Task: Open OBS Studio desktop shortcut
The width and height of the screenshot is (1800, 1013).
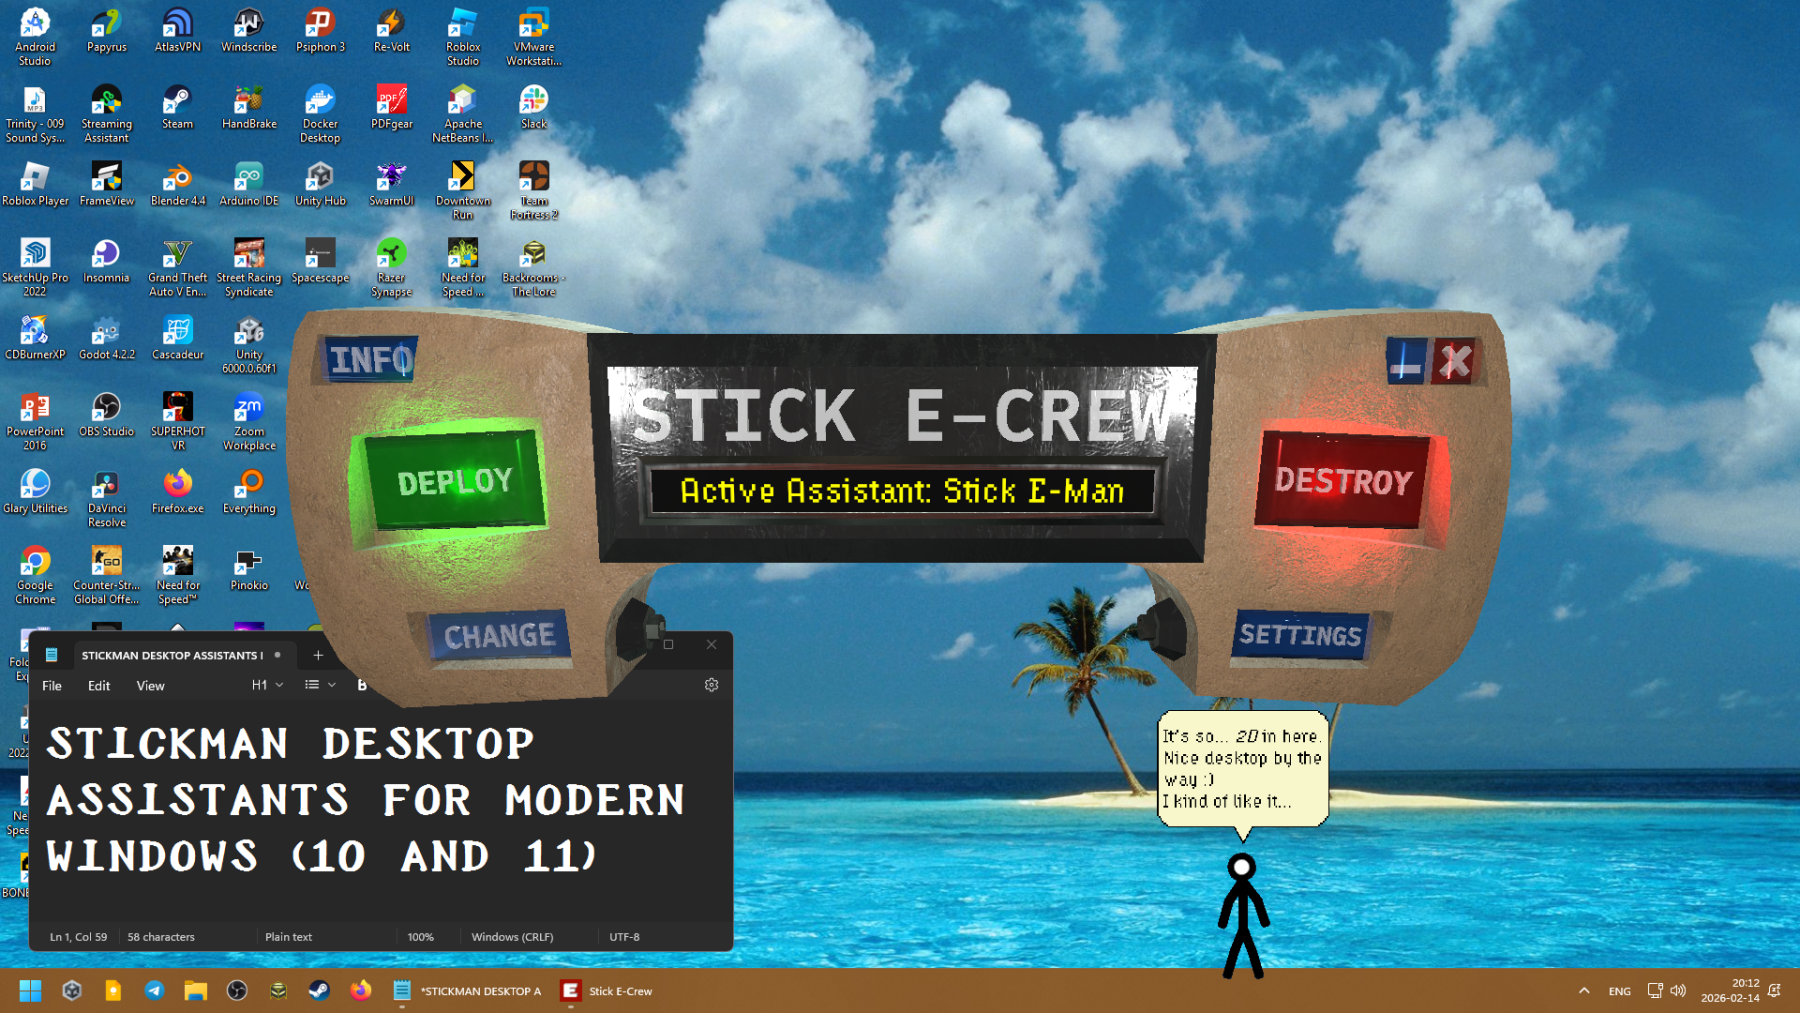Action: (x=106, y=416)
